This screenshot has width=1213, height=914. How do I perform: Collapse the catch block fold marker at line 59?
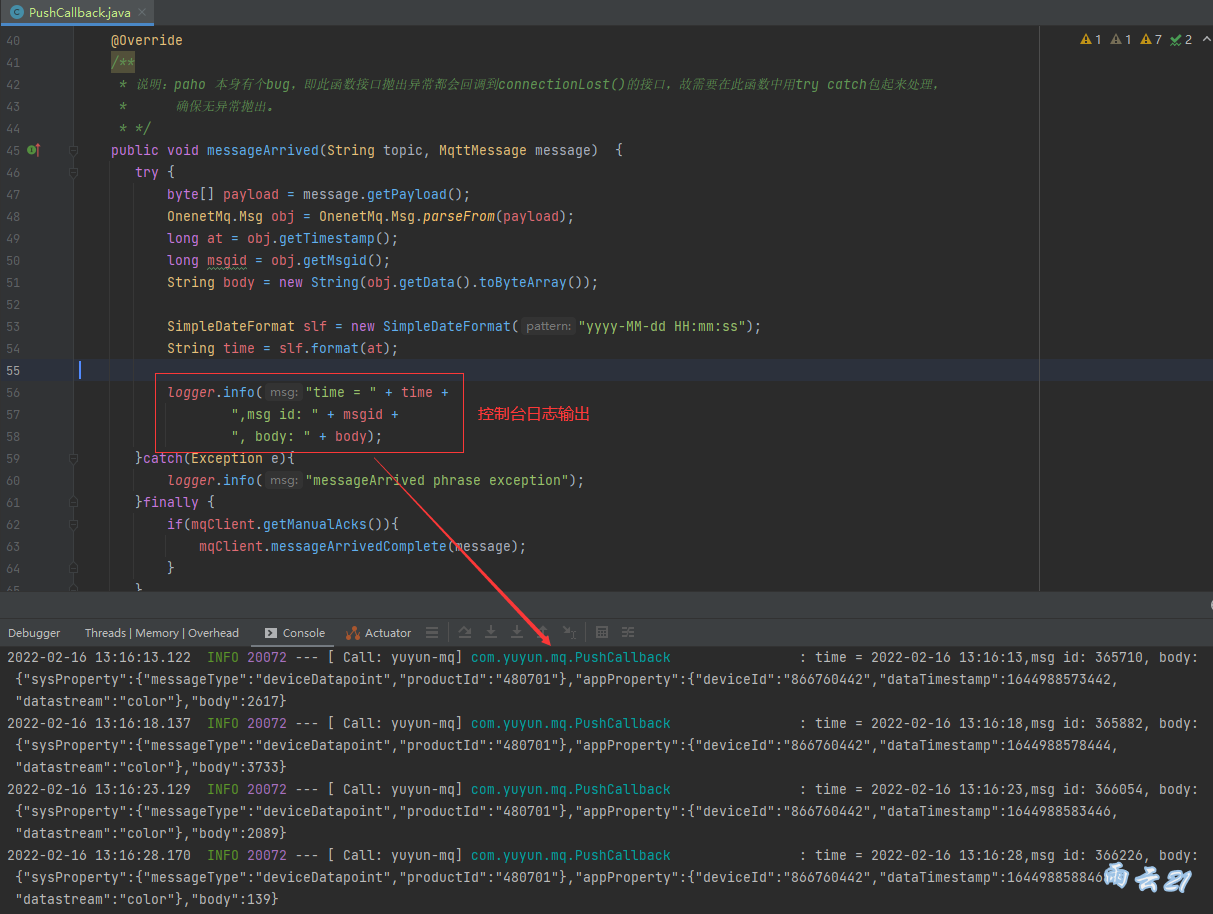point(73,458)
